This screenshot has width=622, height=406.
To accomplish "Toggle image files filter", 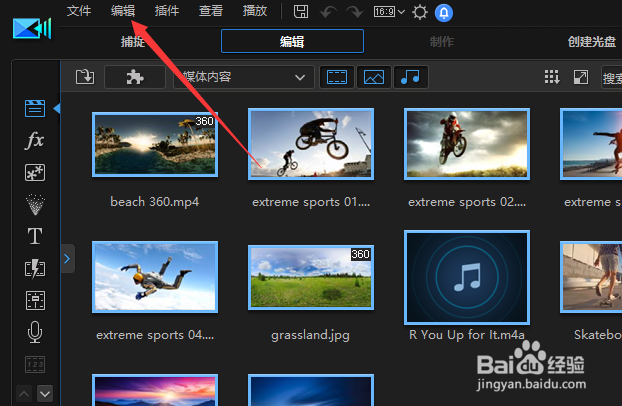I will click(x=374, y=77).
